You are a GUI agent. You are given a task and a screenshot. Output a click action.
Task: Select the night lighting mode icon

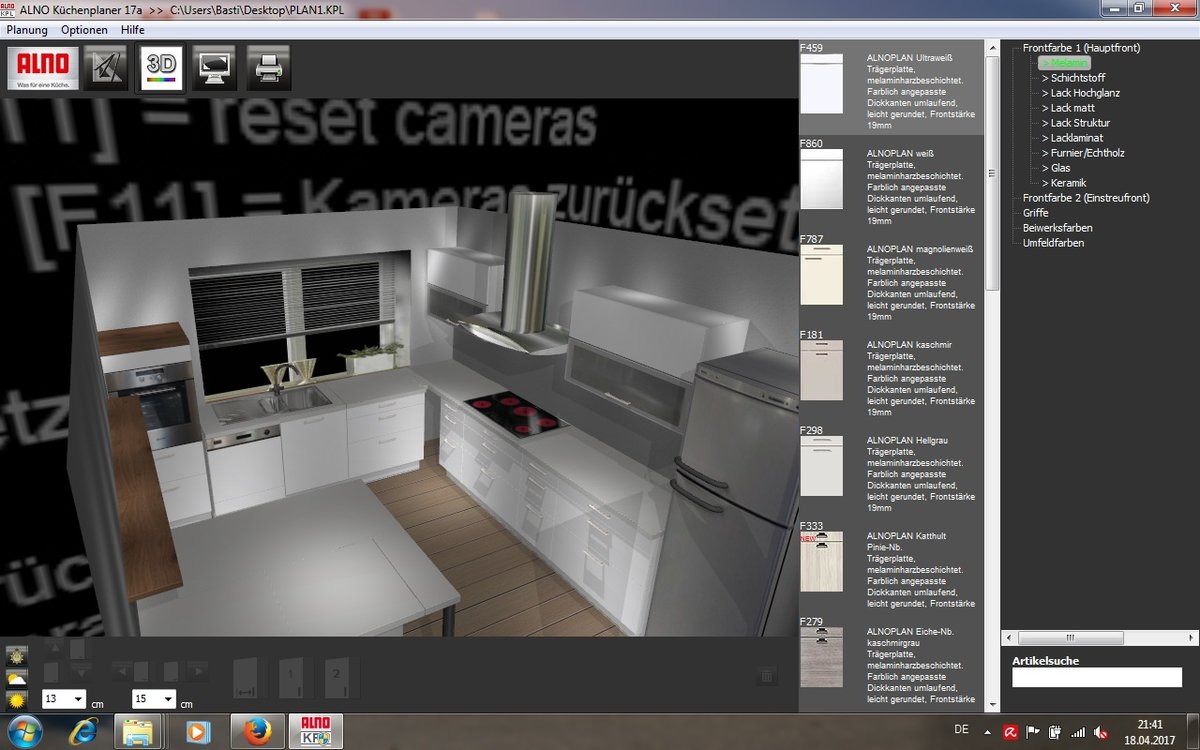pyautogui.click(x=17, y=656)
